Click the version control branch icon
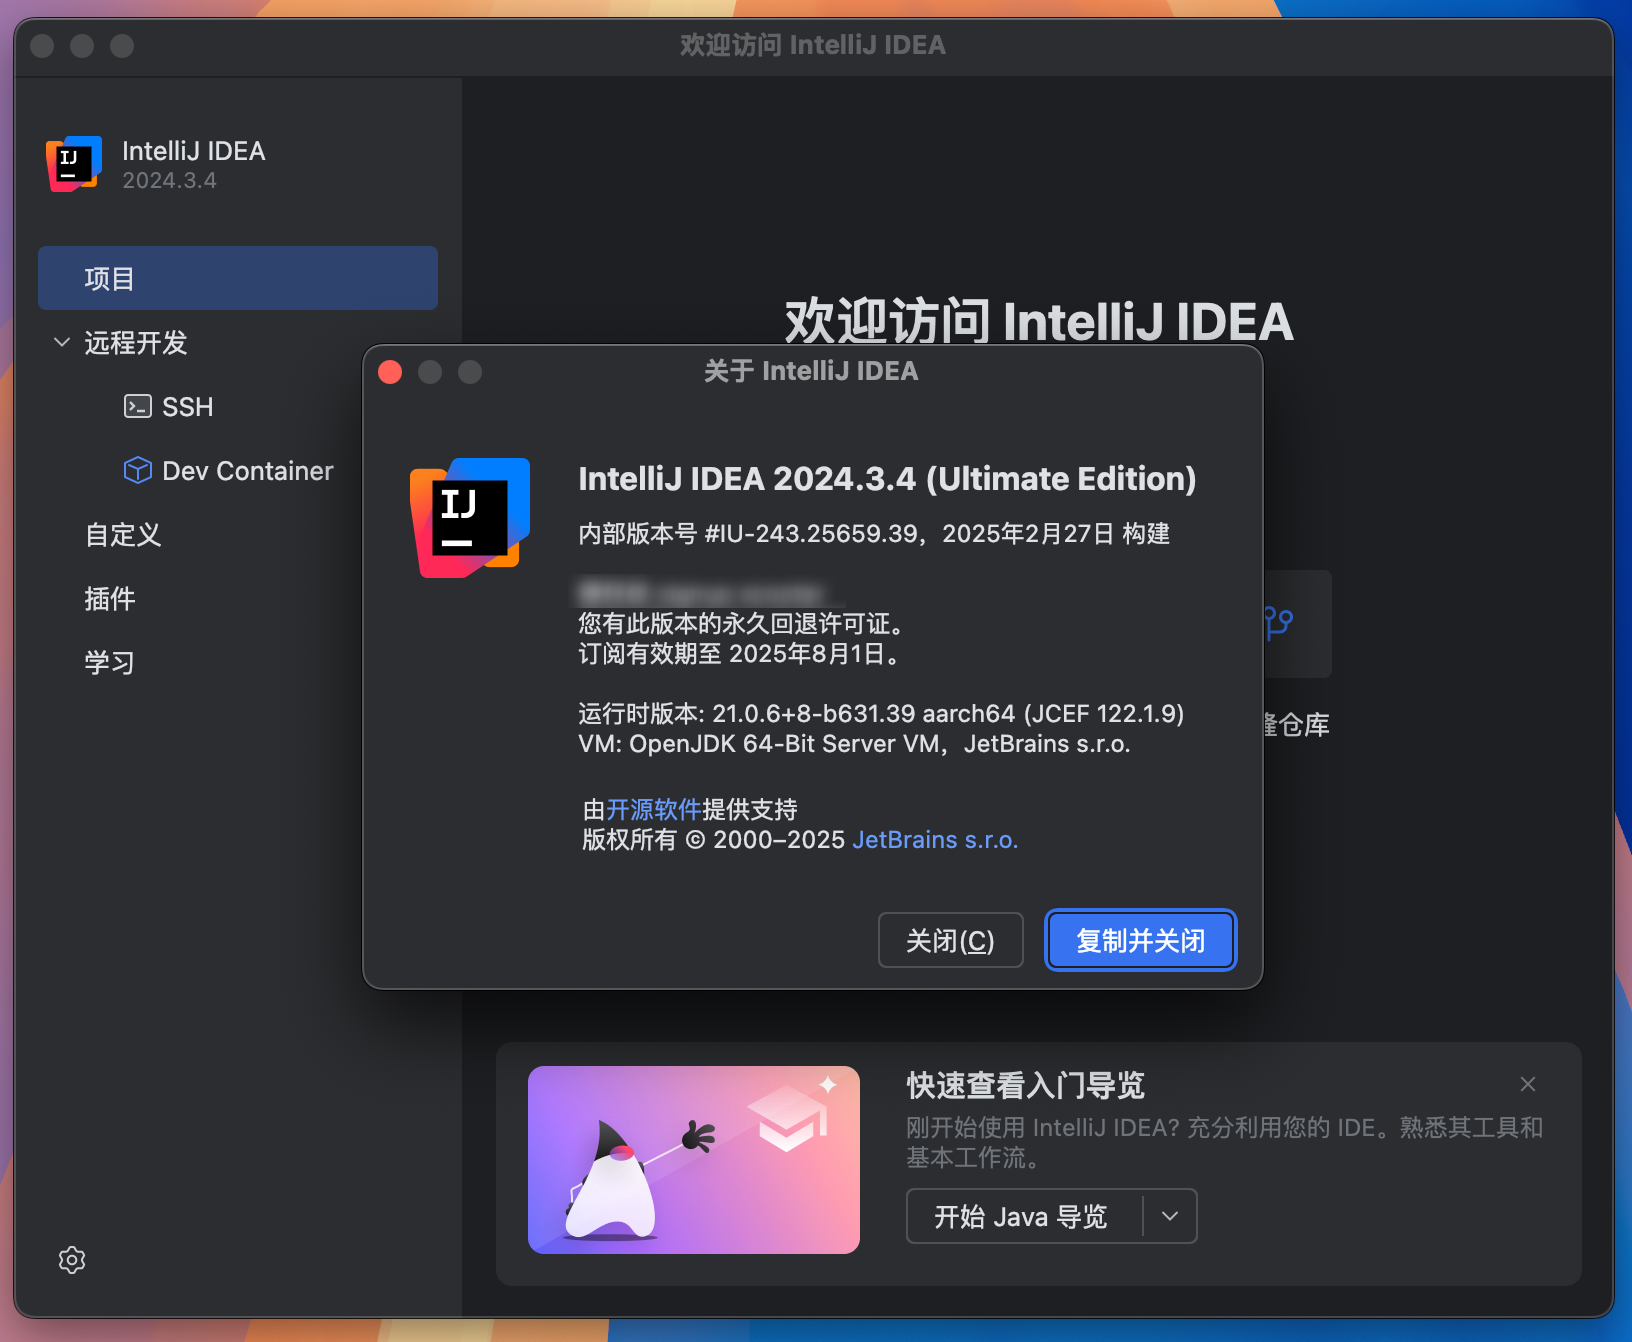The height and width of the screenshot is (1342, 1632). tap(1280, 623)
